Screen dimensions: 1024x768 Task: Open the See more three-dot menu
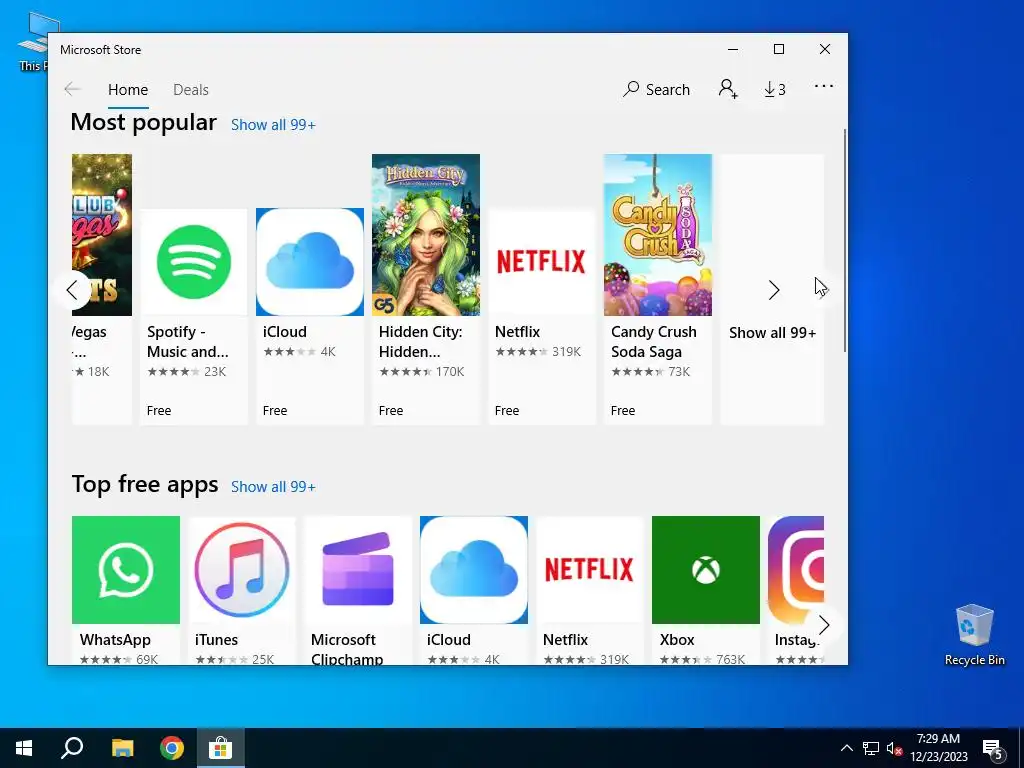tap(824, 86)
